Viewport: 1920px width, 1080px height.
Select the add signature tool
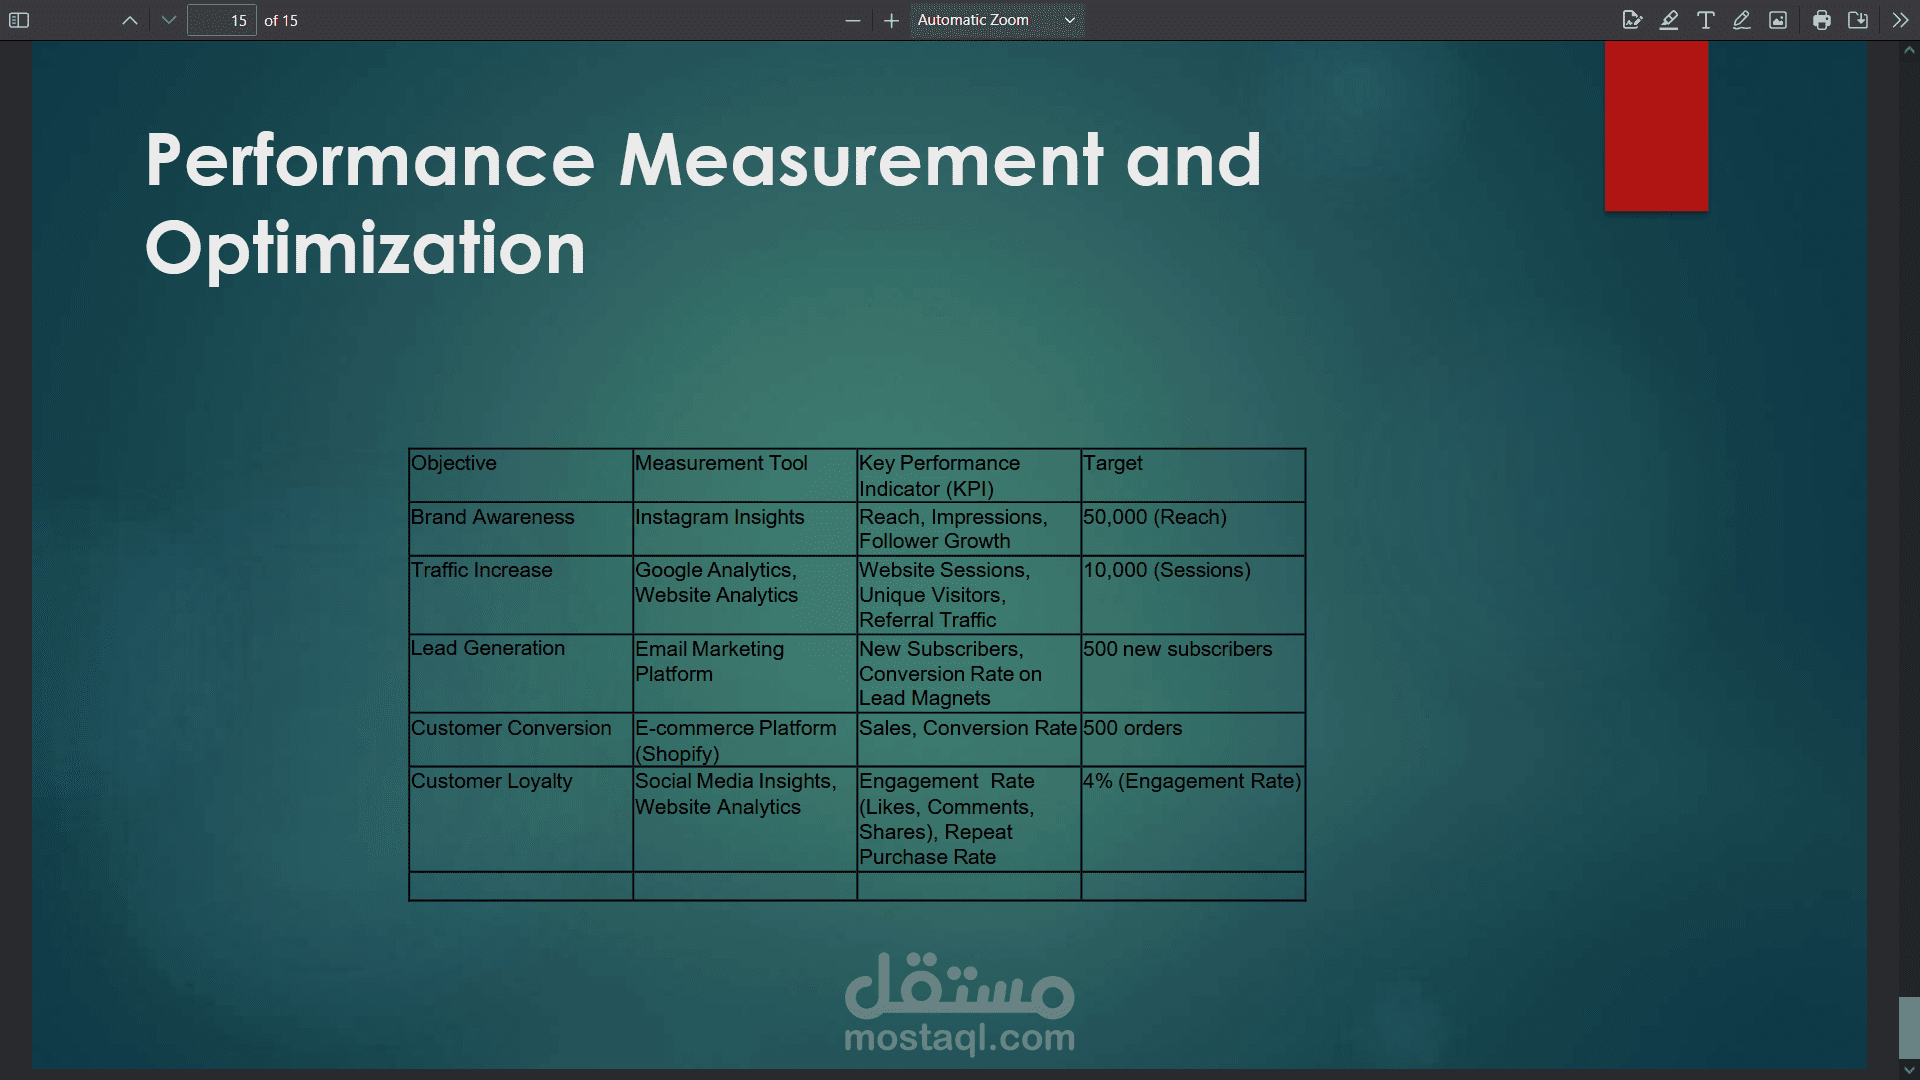[x=1632, y=20]
